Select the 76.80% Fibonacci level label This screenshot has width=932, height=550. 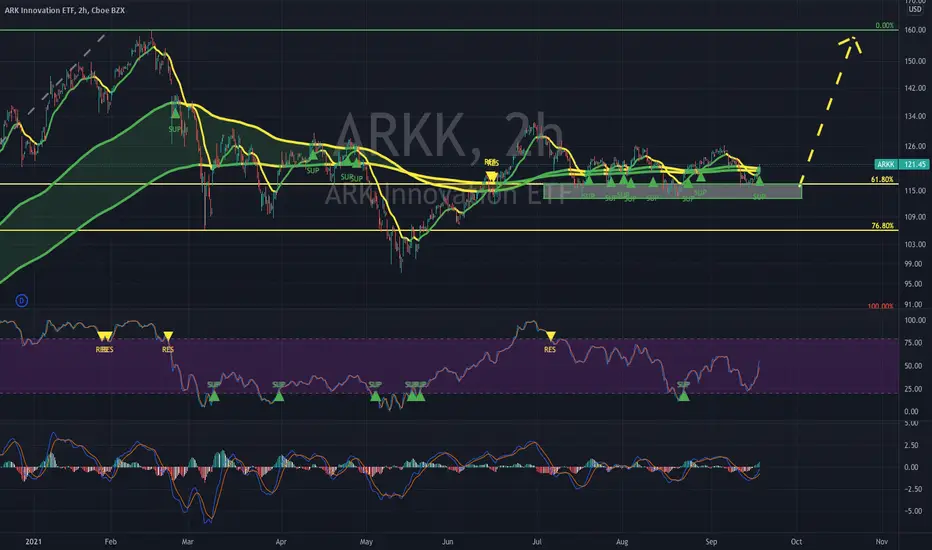point(882,226)
